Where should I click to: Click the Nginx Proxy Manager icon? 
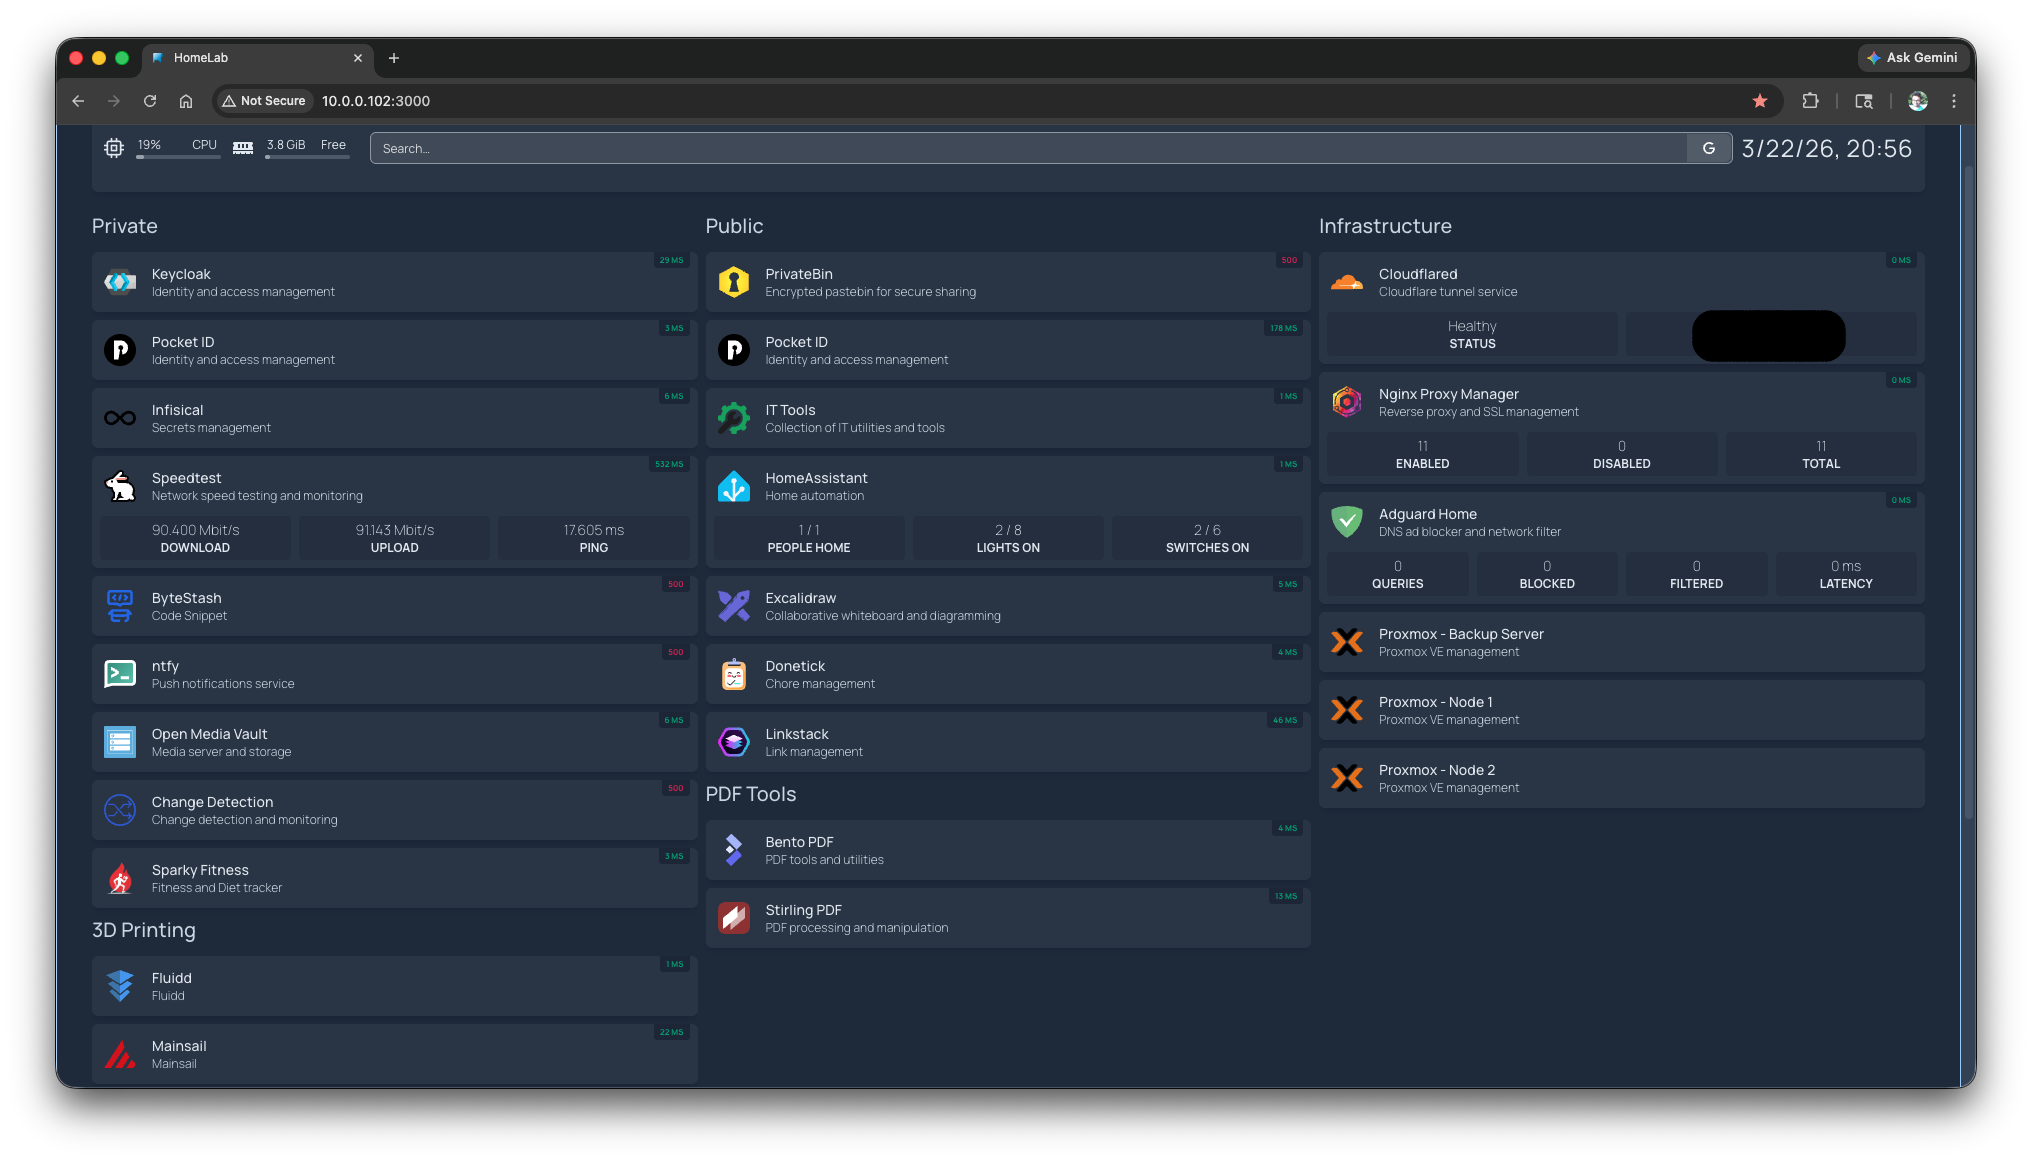pyautogui.click(x=1347, y=402)
